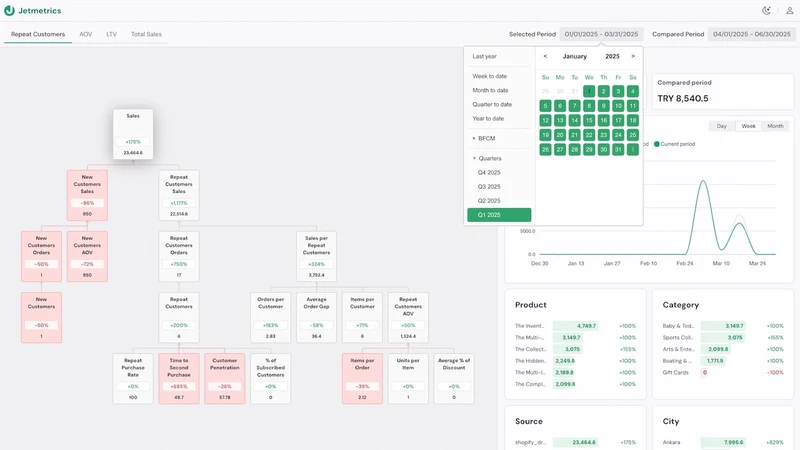
Task: Click Baby & Tod... category row
Action: [723, 326]
